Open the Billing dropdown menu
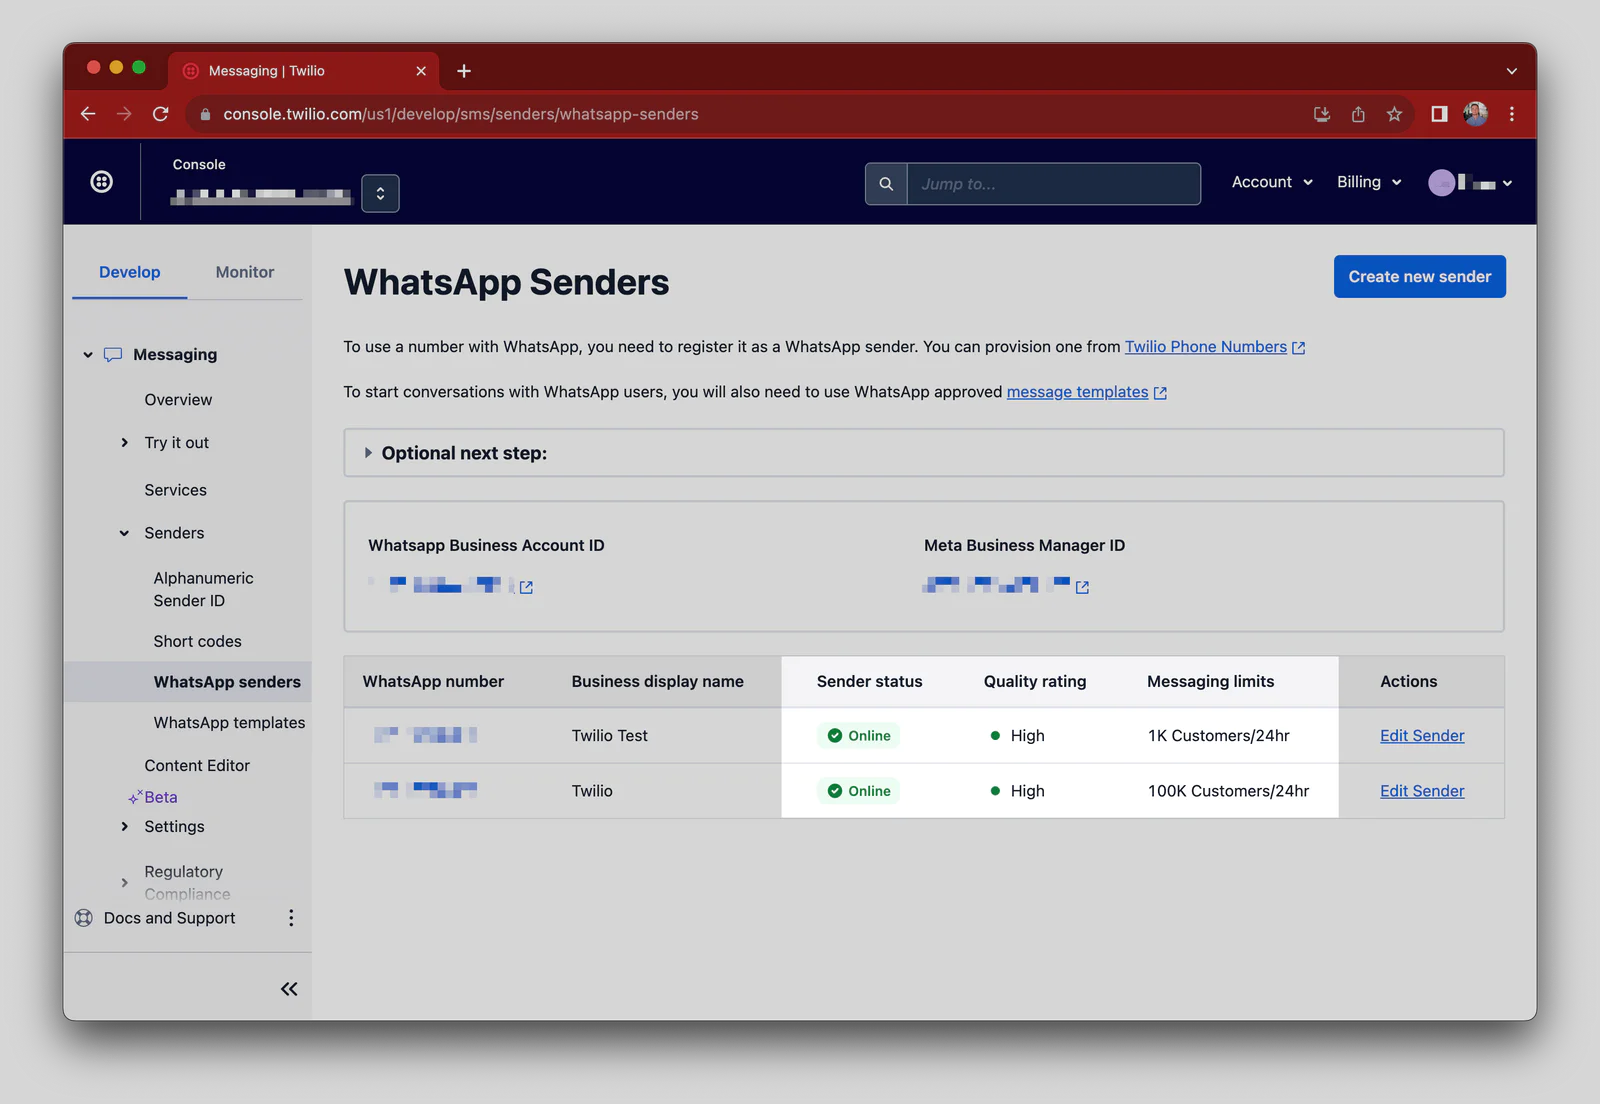 [1369, 182]
